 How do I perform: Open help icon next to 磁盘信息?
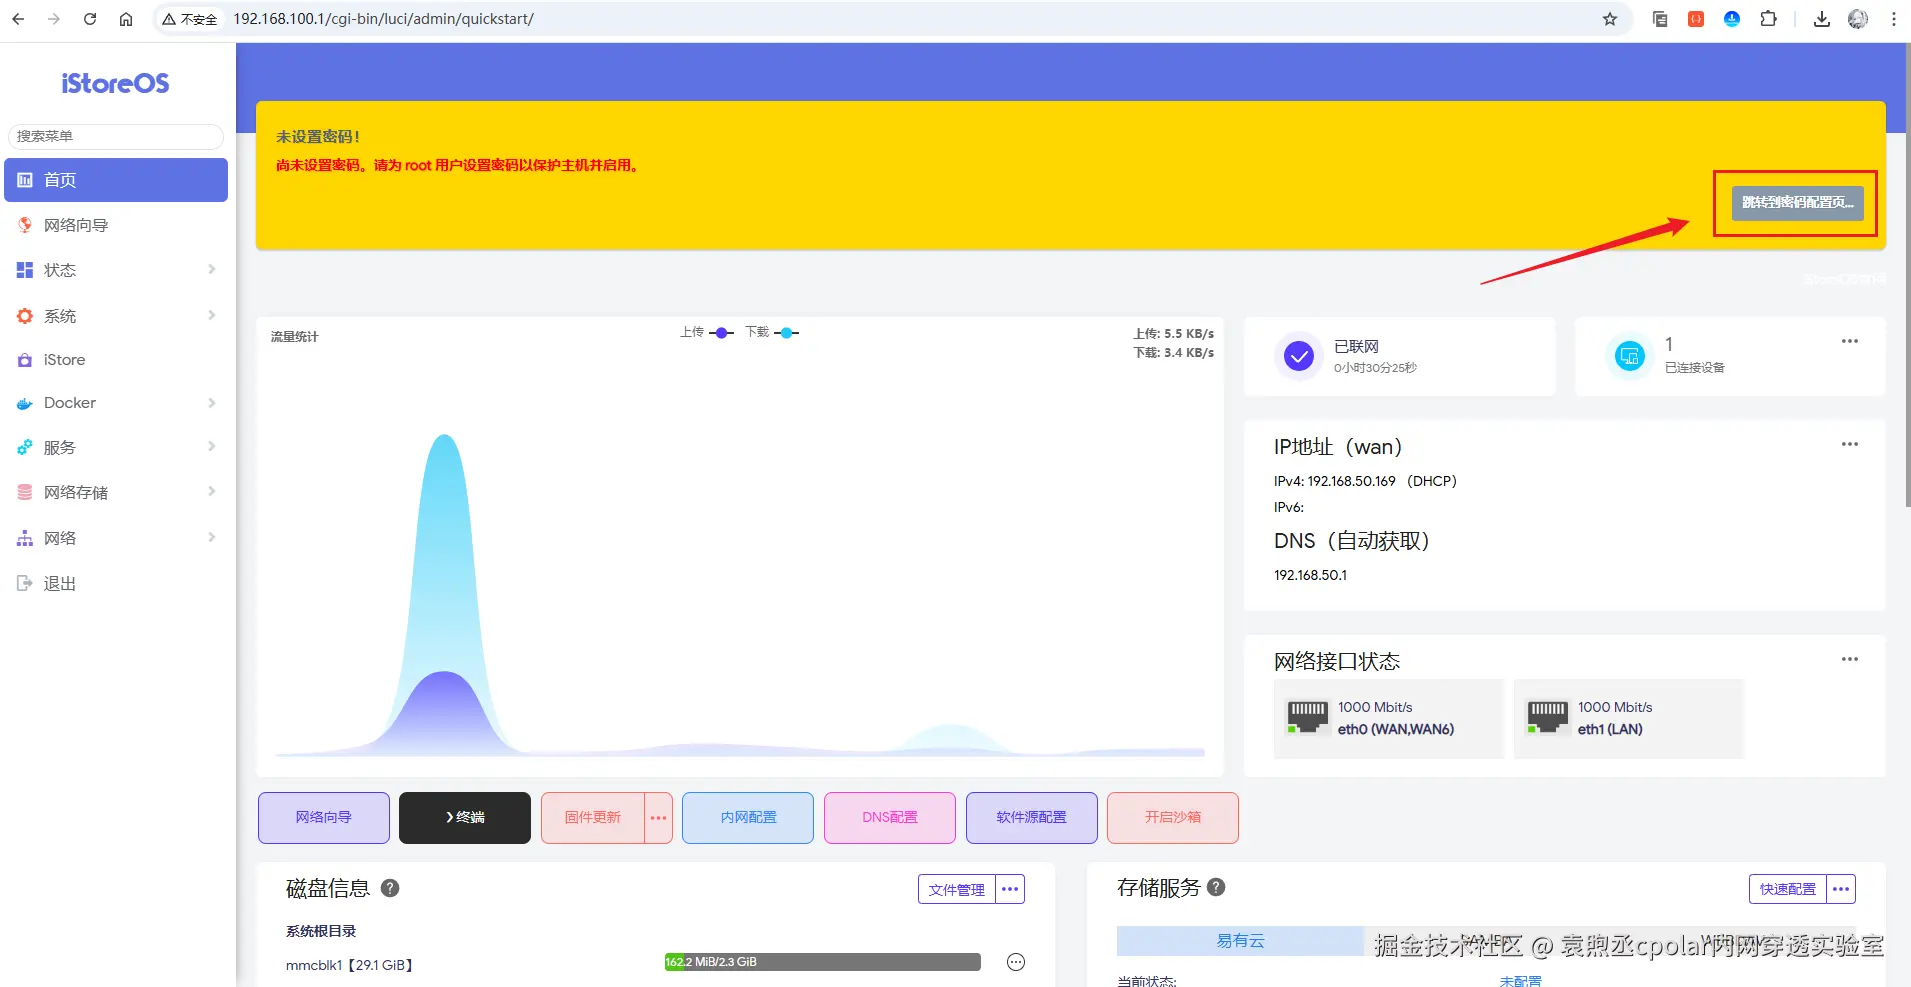[390, 888]
